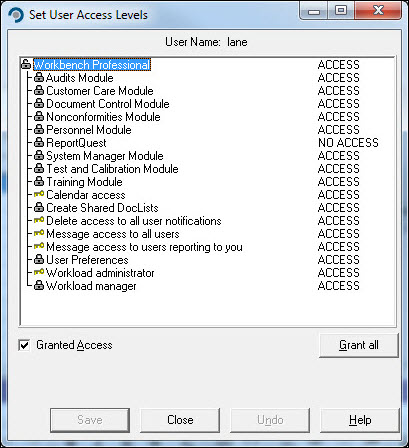
Task: Click the lock icon beside Audits Module
Action: tap(39, 78)
